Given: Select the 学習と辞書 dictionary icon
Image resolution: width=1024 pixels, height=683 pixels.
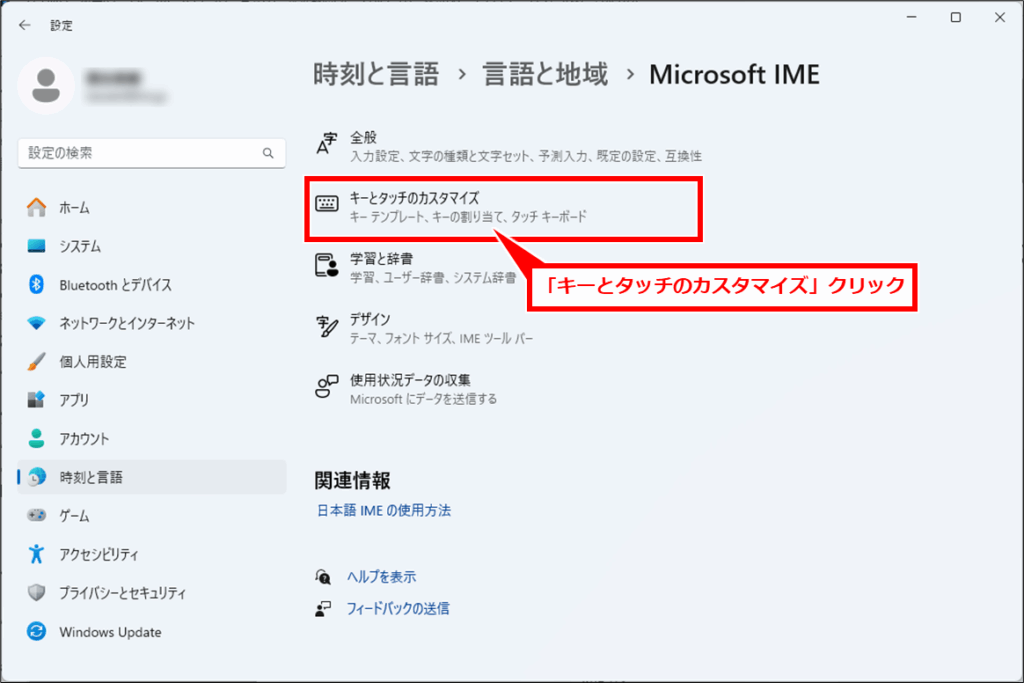Looking at the screenshot, I should 324,266.
